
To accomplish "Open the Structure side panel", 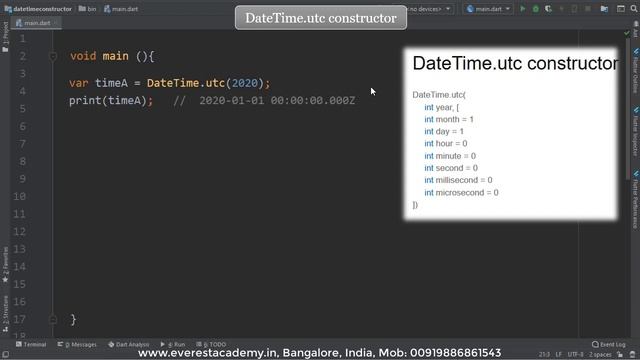I will pos(5,313).
